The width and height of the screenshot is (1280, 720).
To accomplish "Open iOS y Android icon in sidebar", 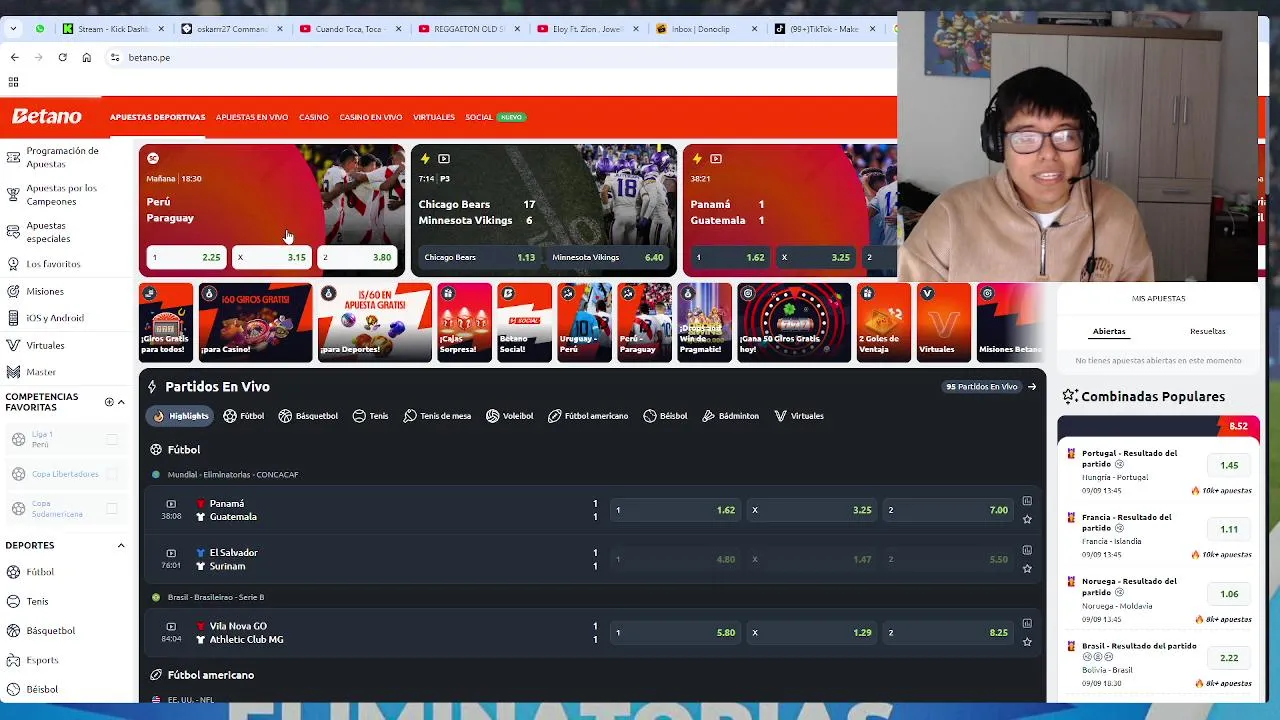I will pyautogui.click(x=13, y=318).
